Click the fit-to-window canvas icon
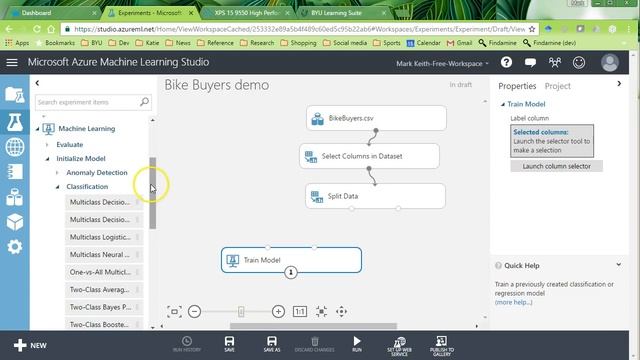Image resolution: width=640 pixels, height=360 pixels. point(174,312)
